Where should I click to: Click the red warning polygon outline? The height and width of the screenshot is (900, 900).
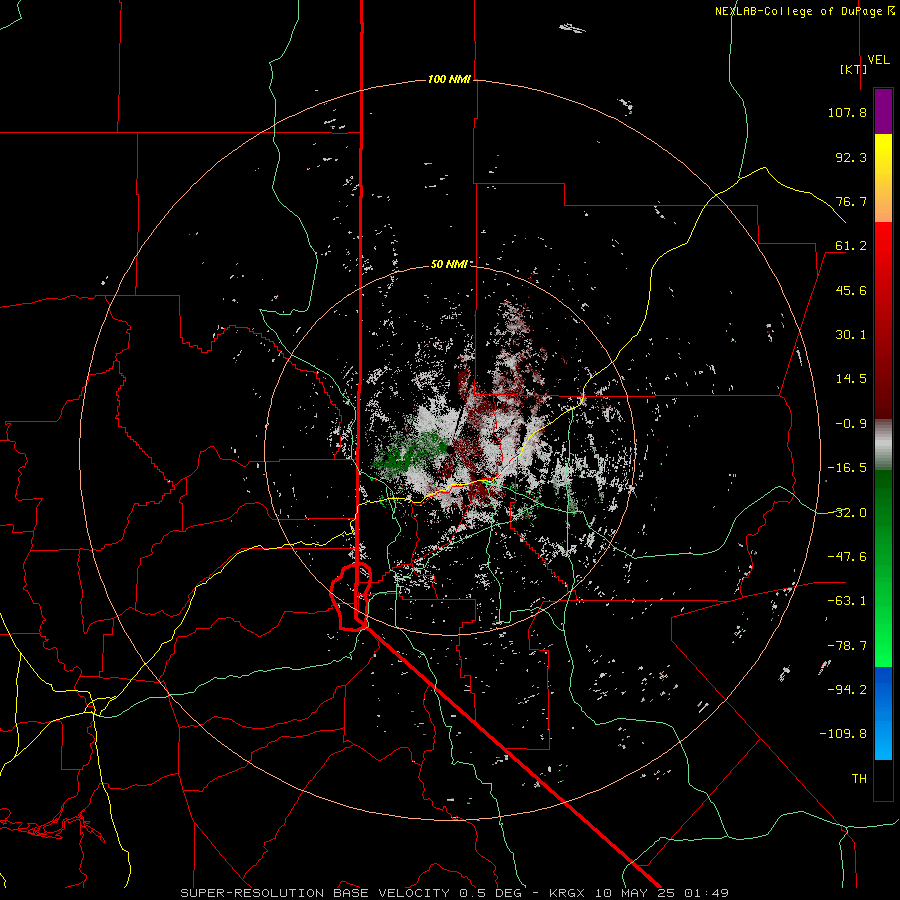click(x=351, y=597)
